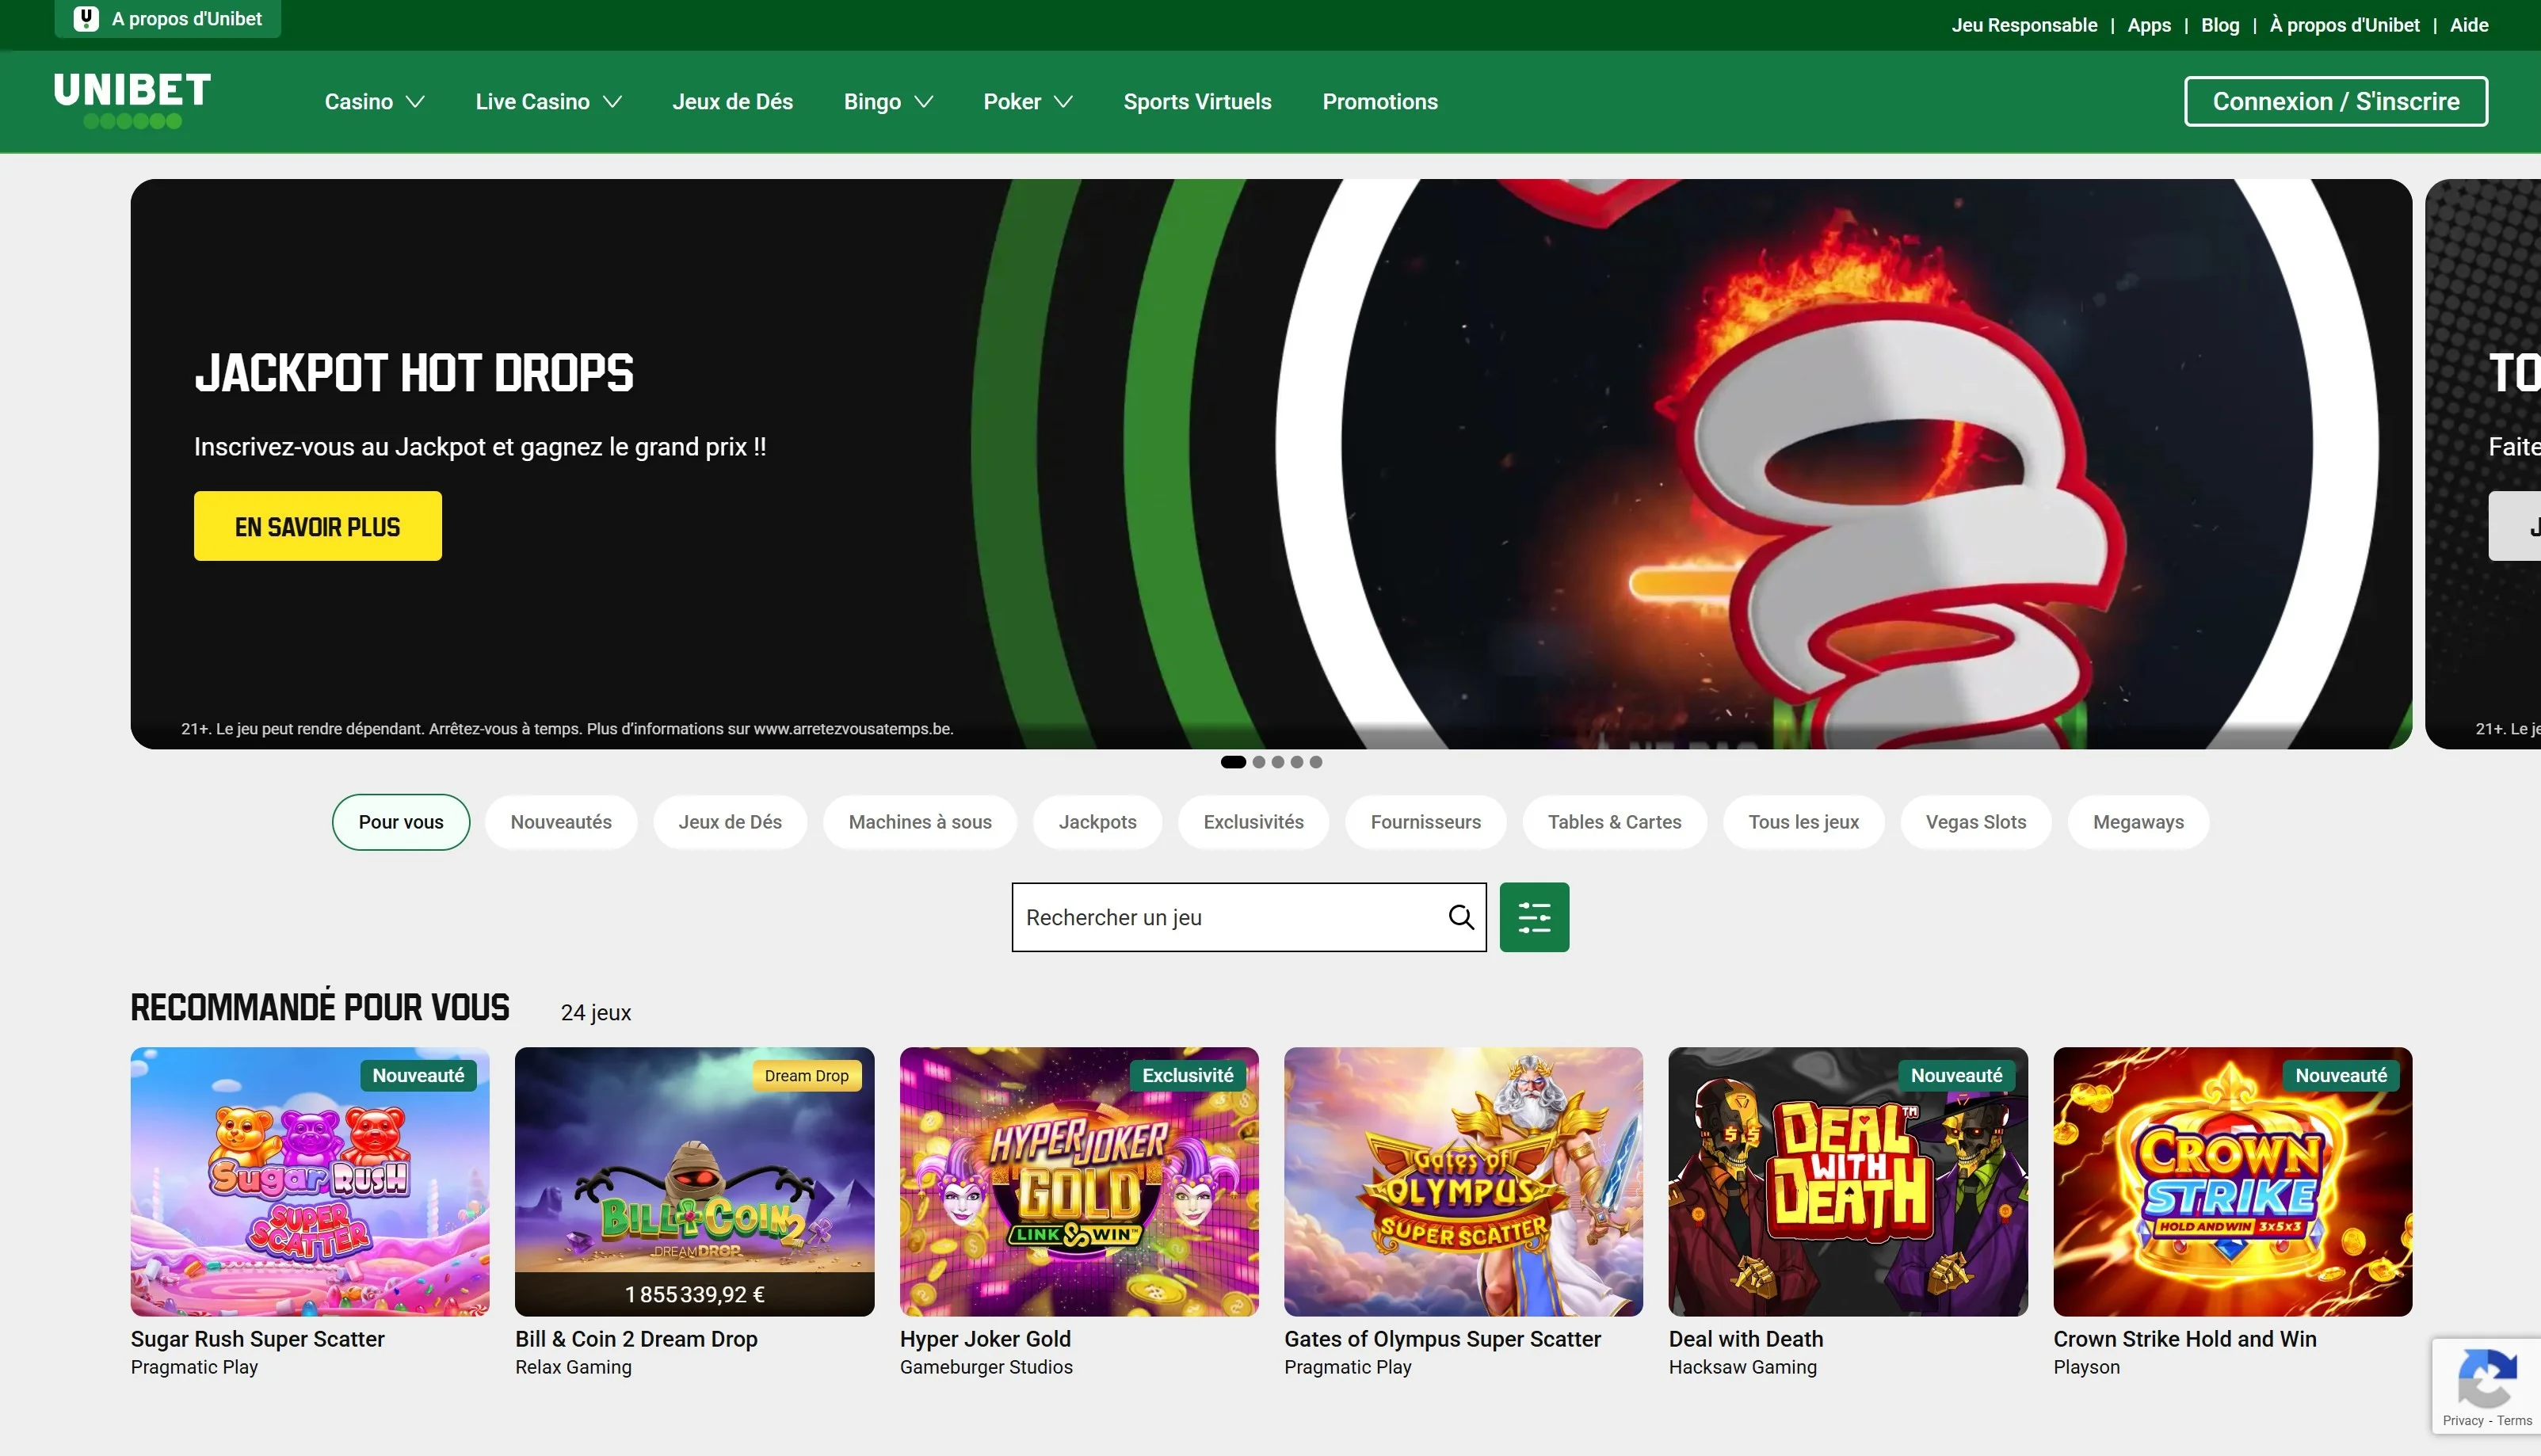
Task: Navigate to the Promotions page
Action: click(x=1380, y=101)
